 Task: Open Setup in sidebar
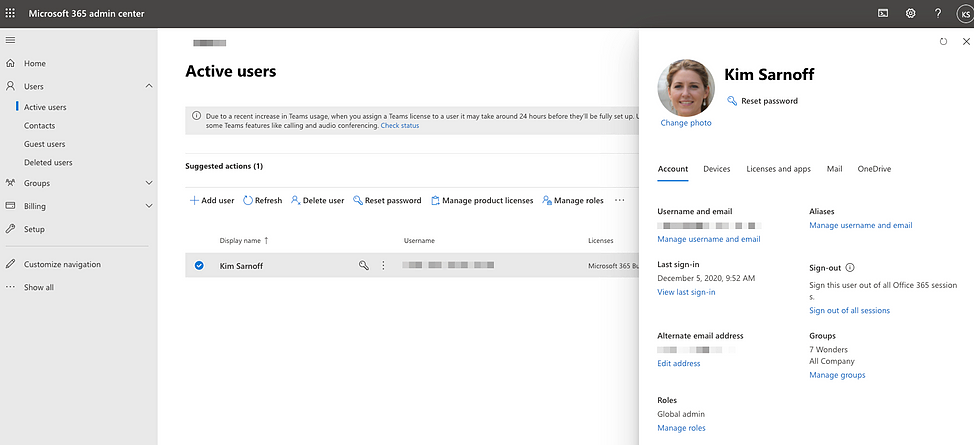(34, 229)
